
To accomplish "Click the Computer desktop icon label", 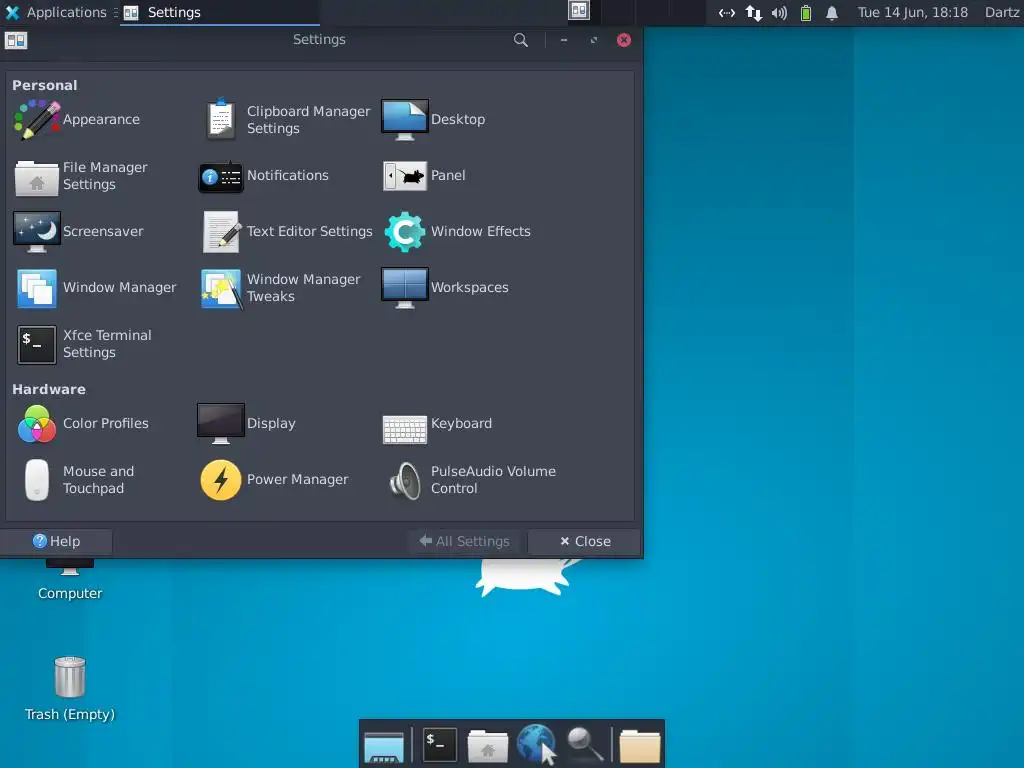I will click(x=70, y=593).
